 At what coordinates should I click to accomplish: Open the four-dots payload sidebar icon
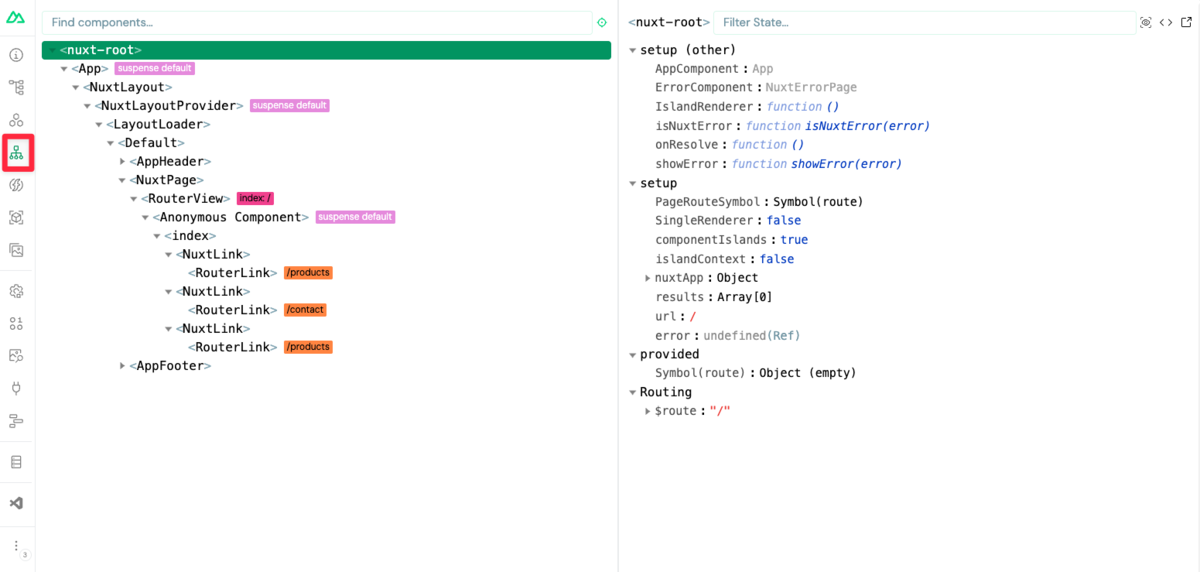(x=16, y=323)
